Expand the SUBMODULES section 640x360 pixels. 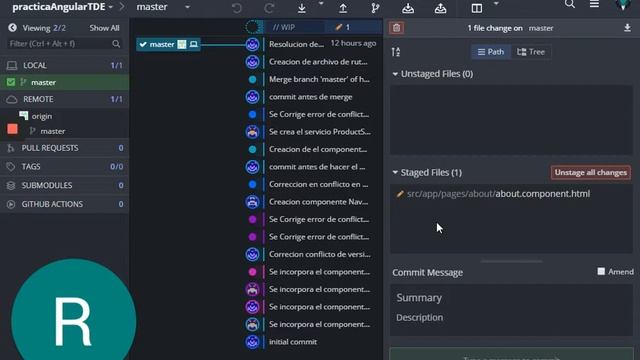pyautogui.click(x=64, y=185)
